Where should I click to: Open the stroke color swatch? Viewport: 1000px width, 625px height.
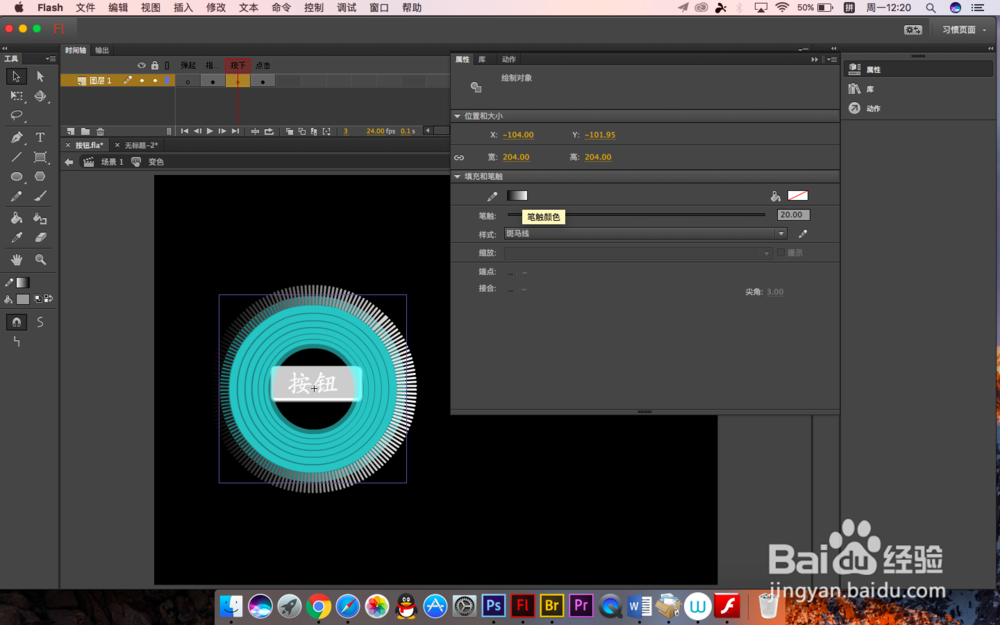517,196
